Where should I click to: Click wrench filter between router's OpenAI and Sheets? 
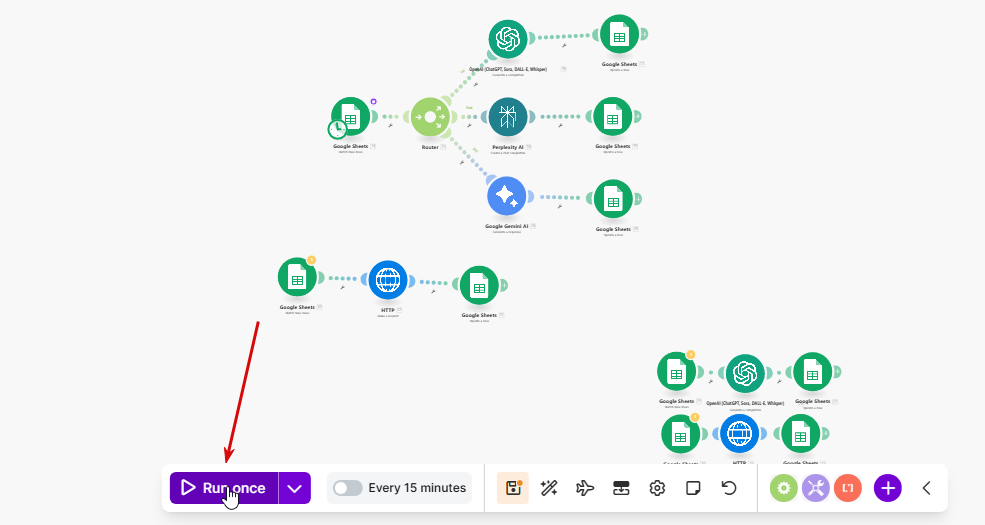564,45
